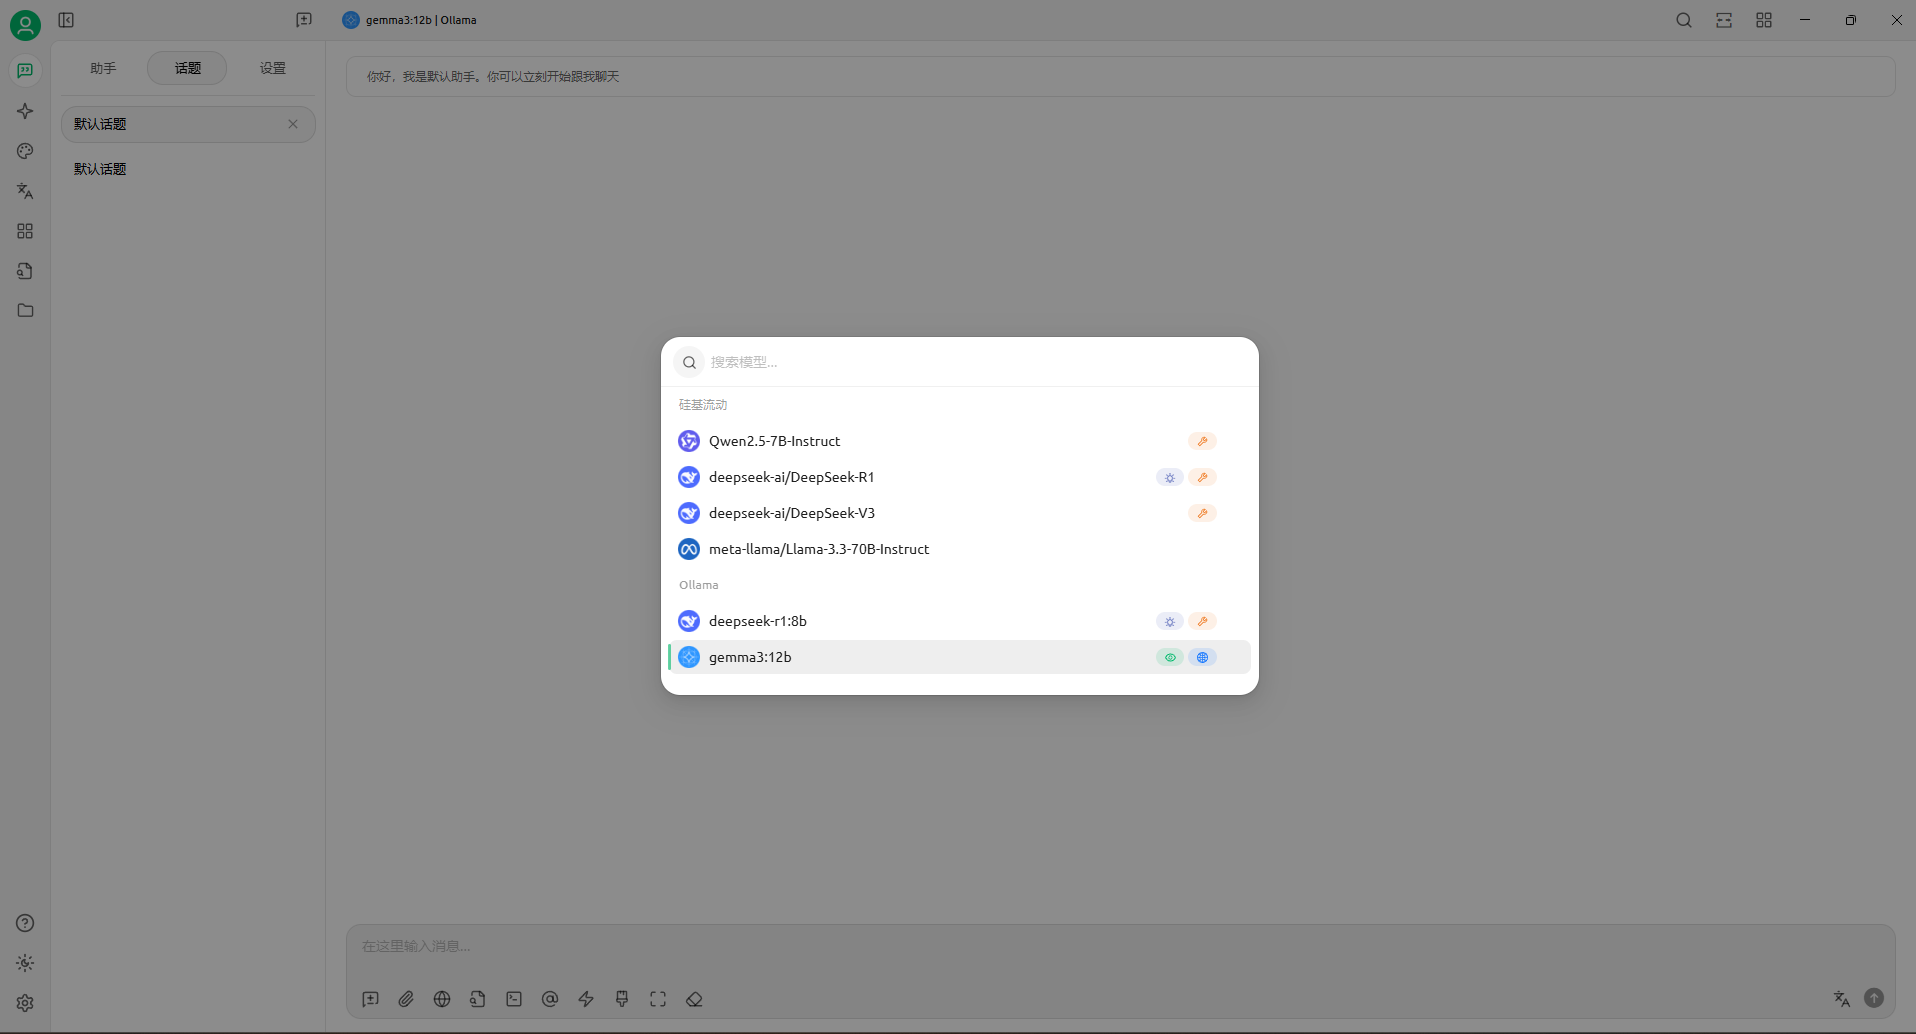Click the paperclip attachment icon

(406, 999)
